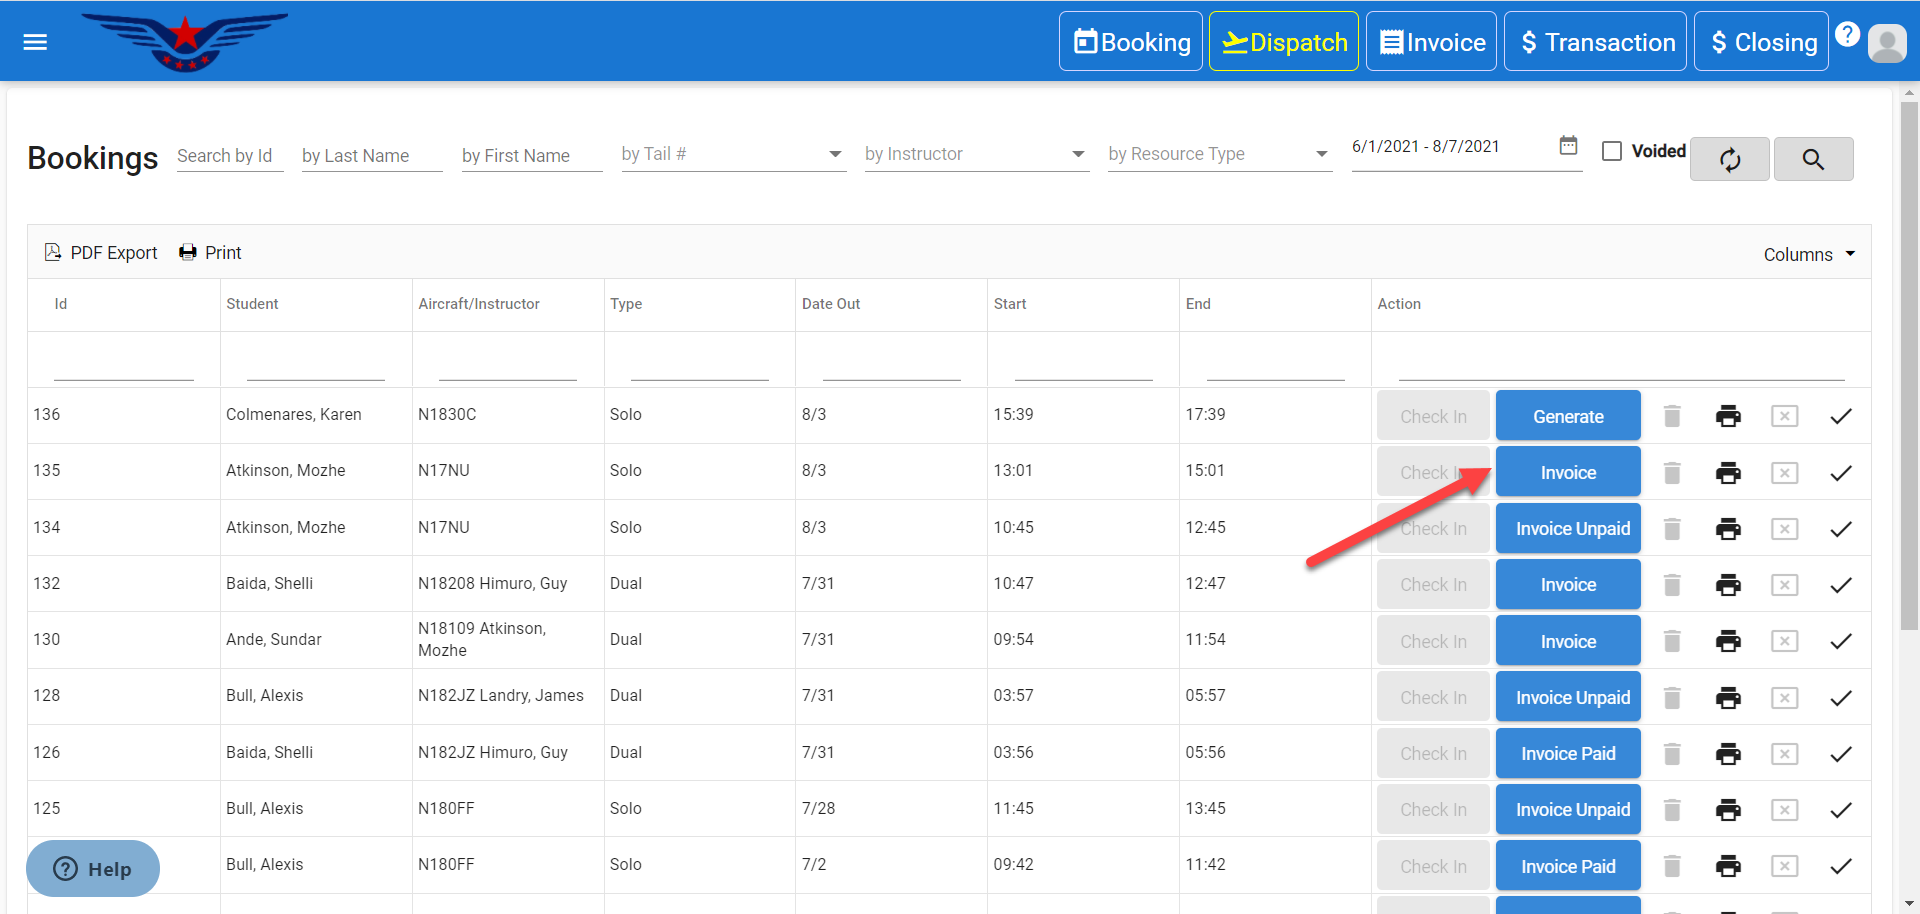Click checkmark icon for booking 132

click(x=1840, y=585)
